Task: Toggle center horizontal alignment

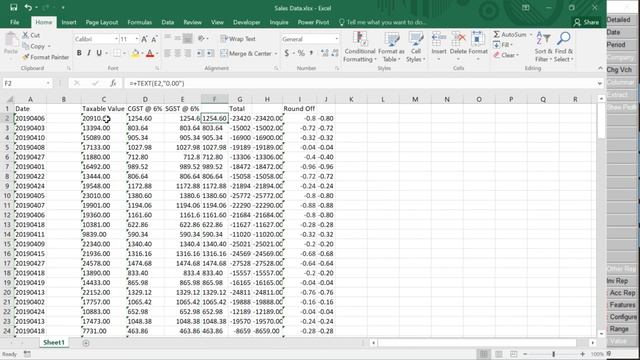Action: click(x=178, y=53)
